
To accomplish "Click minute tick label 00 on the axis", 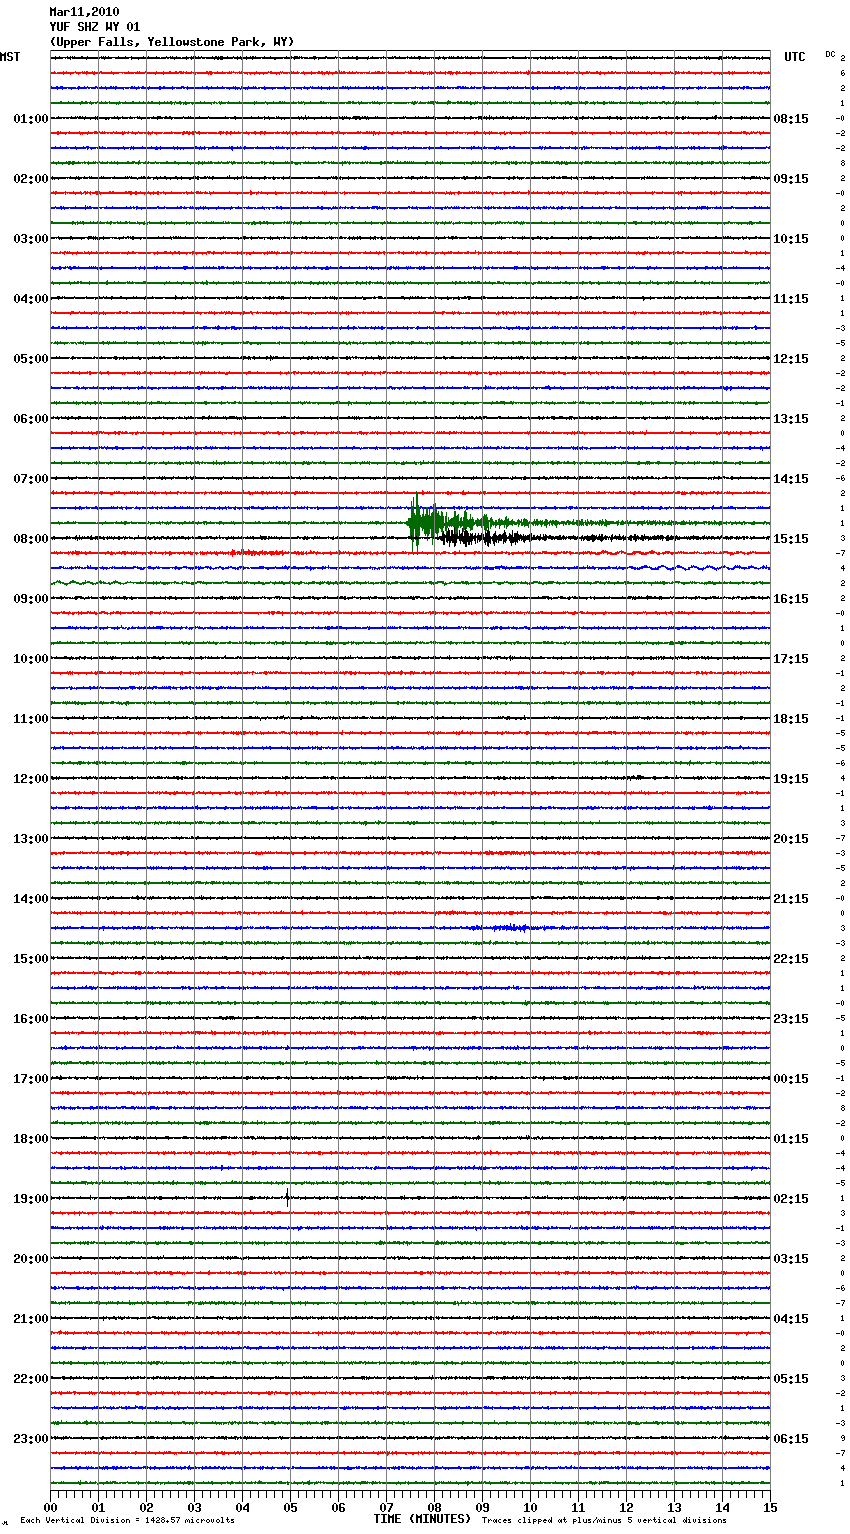I will click(x=50, y=1507).
